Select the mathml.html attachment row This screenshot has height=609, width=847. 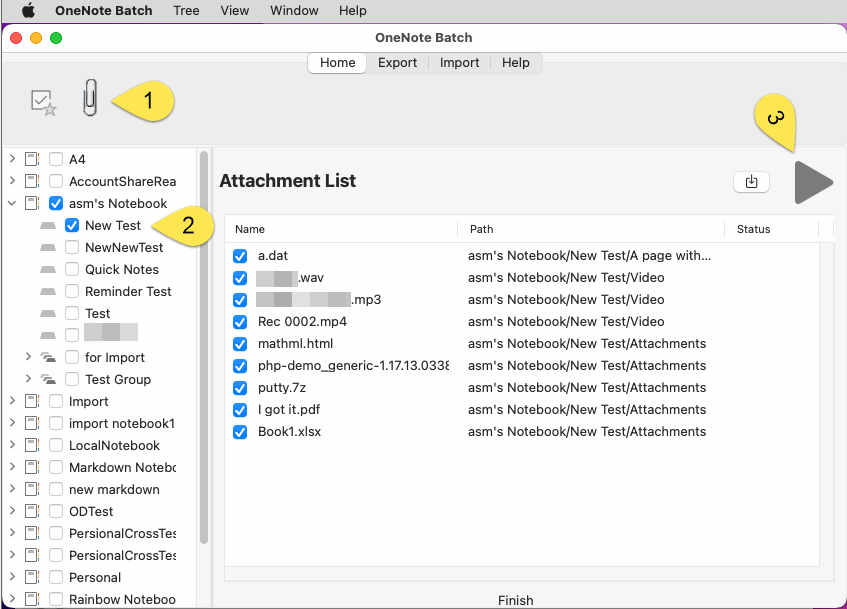(522, 344)
